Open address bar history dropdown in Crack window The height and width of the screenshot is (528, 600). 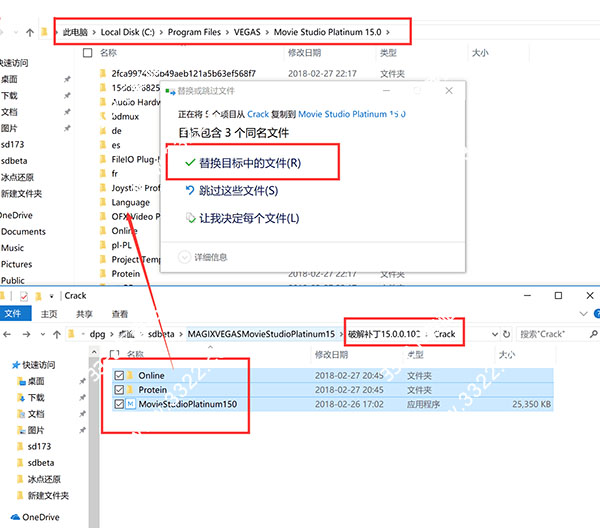click(494, 334)
